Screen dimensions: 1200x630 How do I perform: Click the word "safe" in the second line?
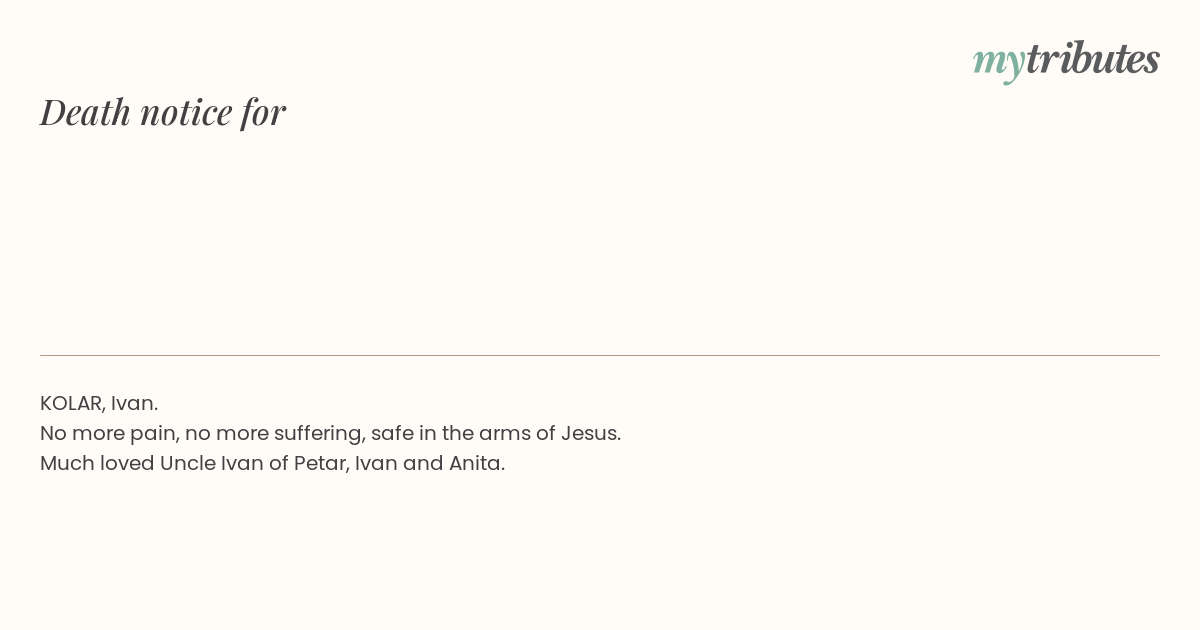[x=390, y=433]
